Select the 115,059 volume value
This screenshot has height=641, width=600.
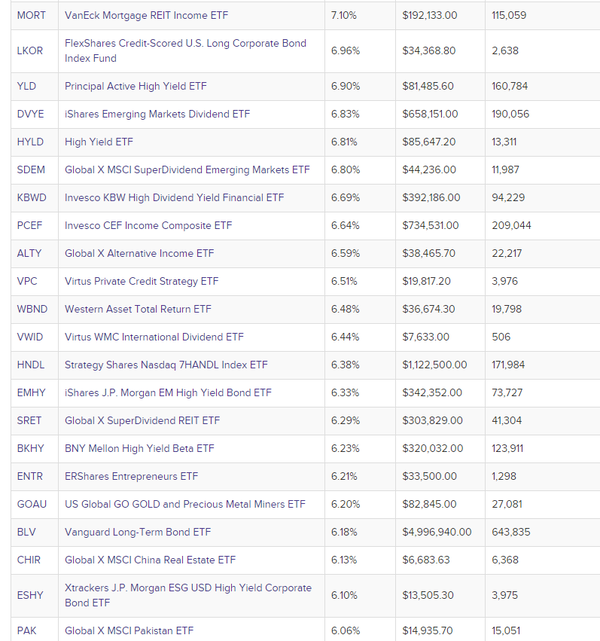509,16
